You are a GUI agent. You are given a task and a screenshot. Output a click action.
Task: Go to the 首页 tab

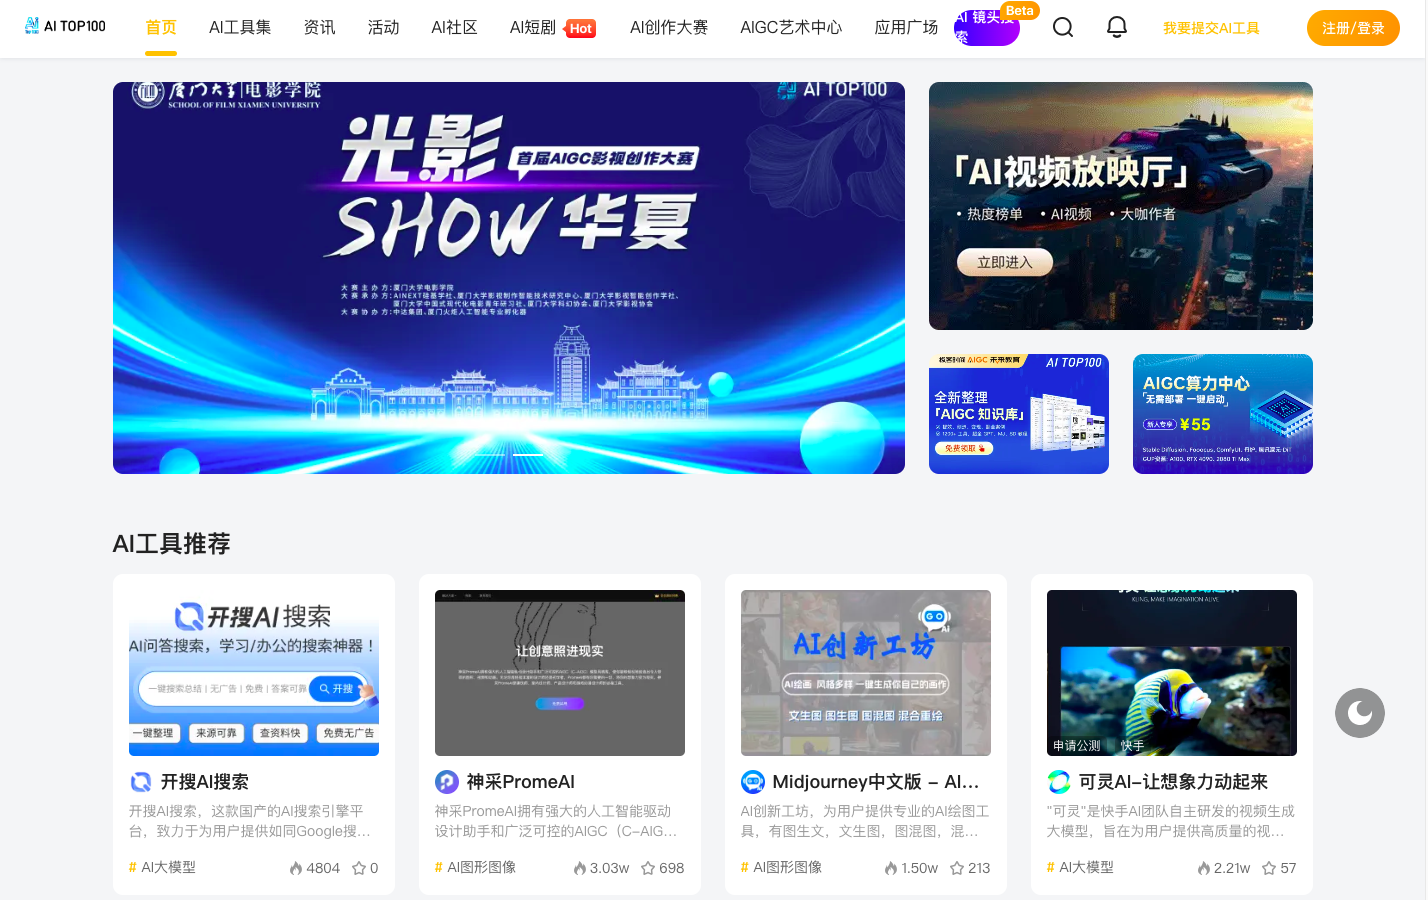[x=161, y=27]
